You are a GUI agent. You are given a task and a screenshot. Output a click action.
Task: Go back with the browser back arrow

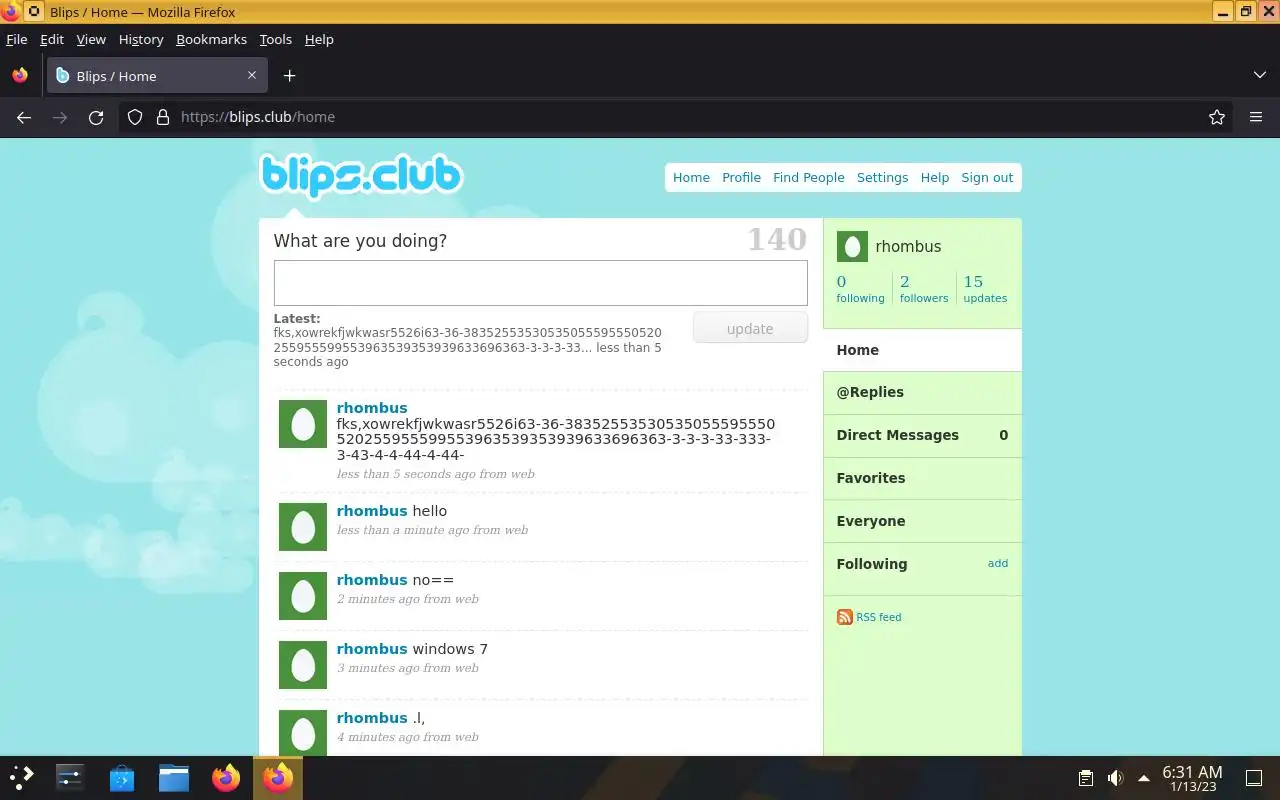click(x=24, y=117)
